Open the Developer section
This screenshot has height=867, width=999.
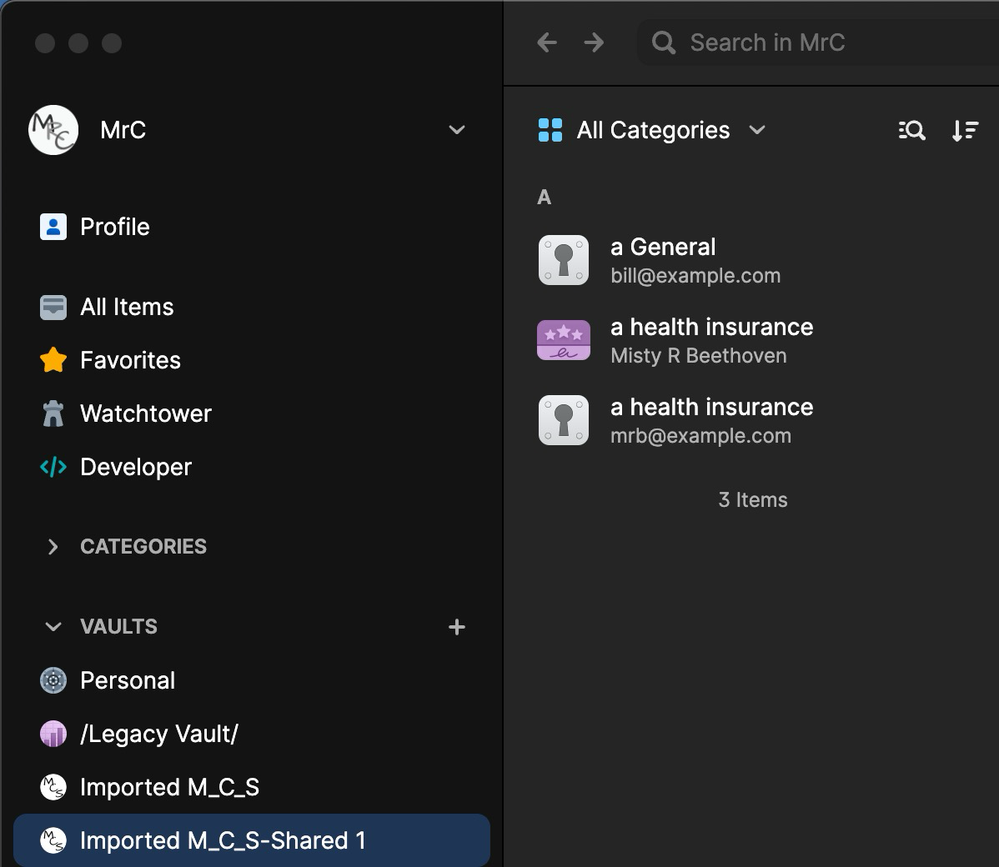pos(135,467)
